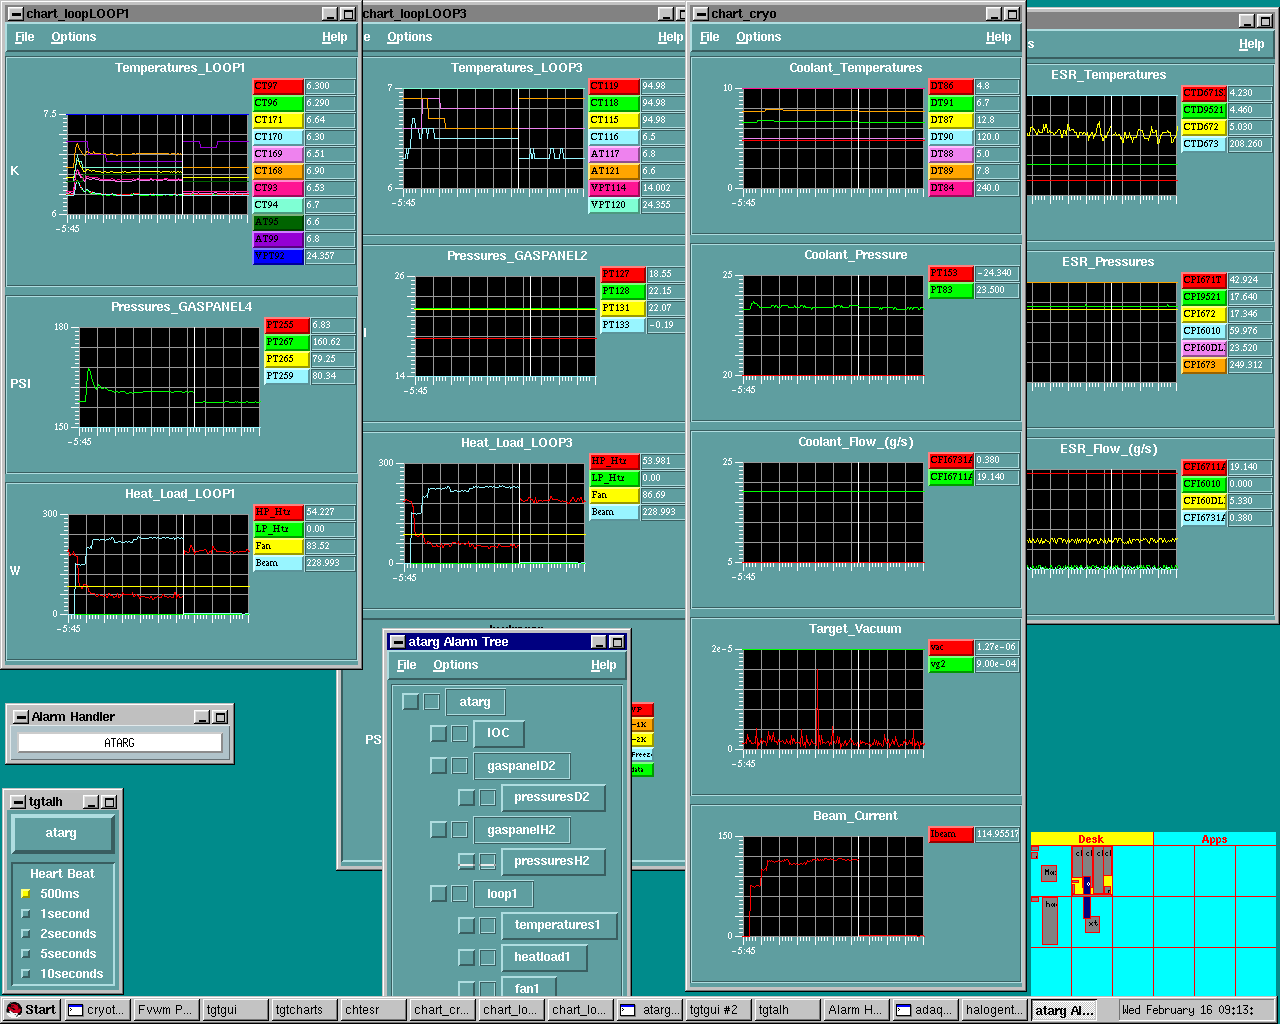The height and width of the screenshot is (1024, 1280).
Task: Click the red Ibeam legend swatch
Action: [950, 834]
